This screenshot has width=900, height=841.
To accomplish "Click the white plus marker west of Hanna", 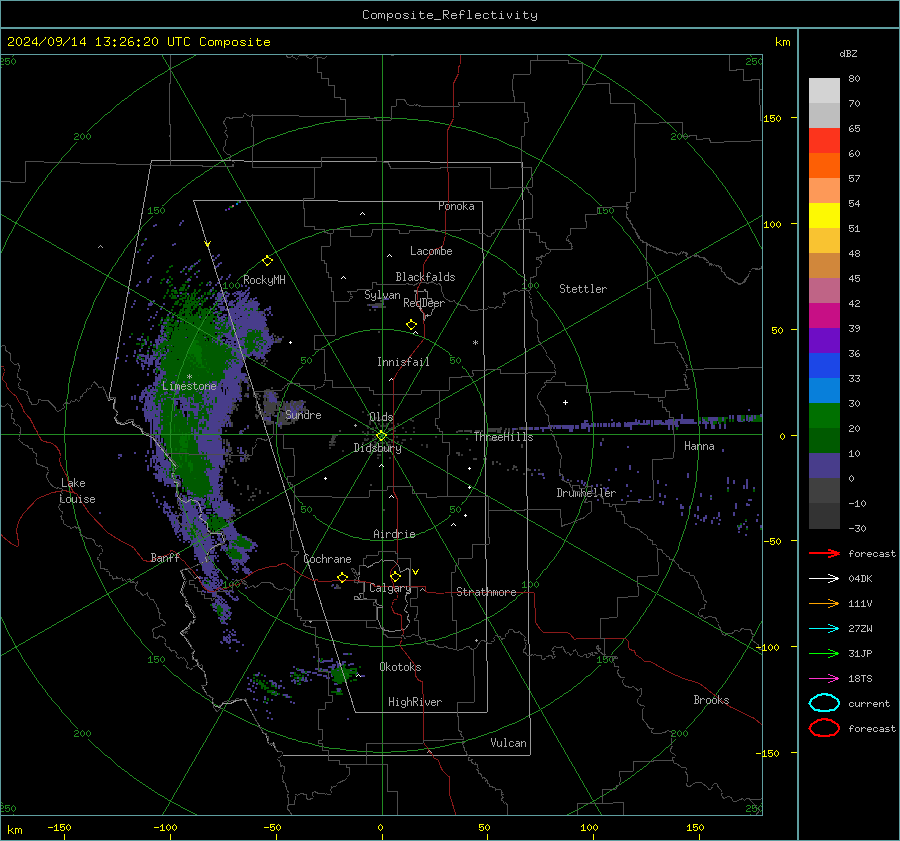I will click(565, 402).
